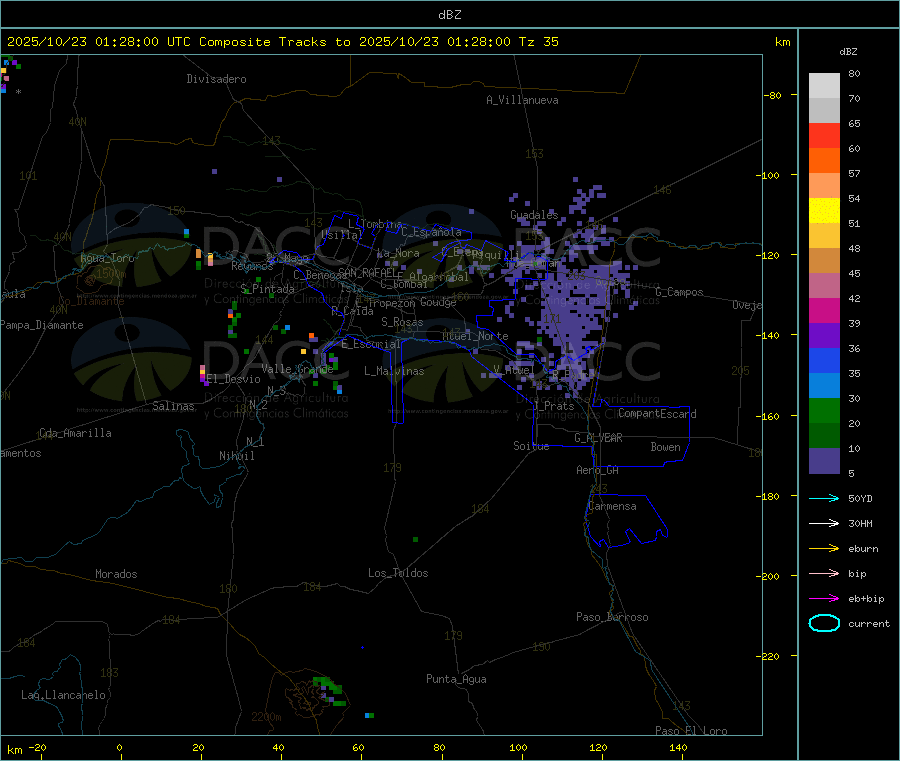The height and width of the screenshot is (761, 900).
Task: Click the cyan 'current' ellipse legend icon
Action: 824,623
